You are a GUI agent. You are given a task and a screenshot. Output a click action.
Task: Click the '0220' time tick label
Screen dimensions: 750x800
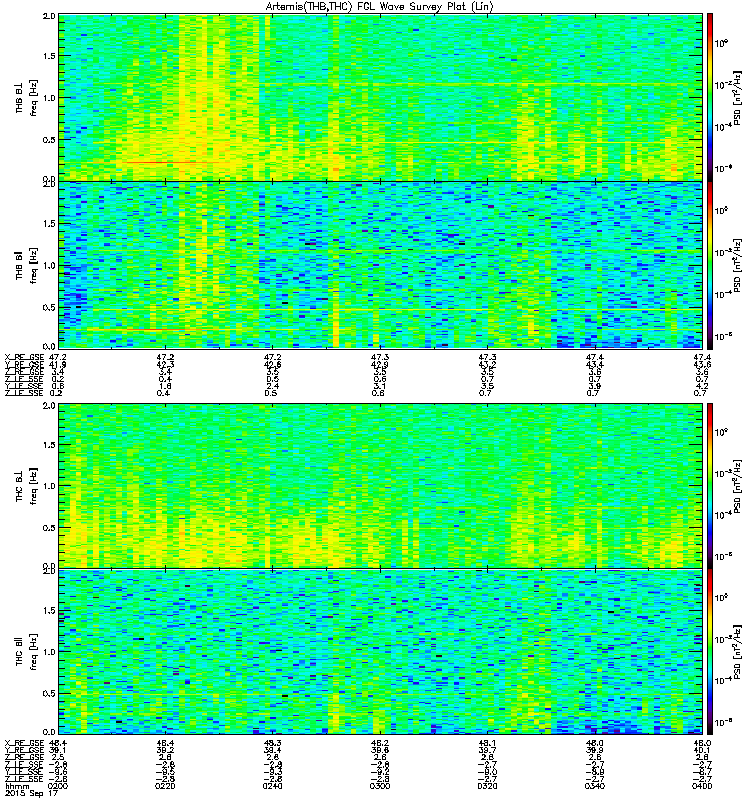165,786
